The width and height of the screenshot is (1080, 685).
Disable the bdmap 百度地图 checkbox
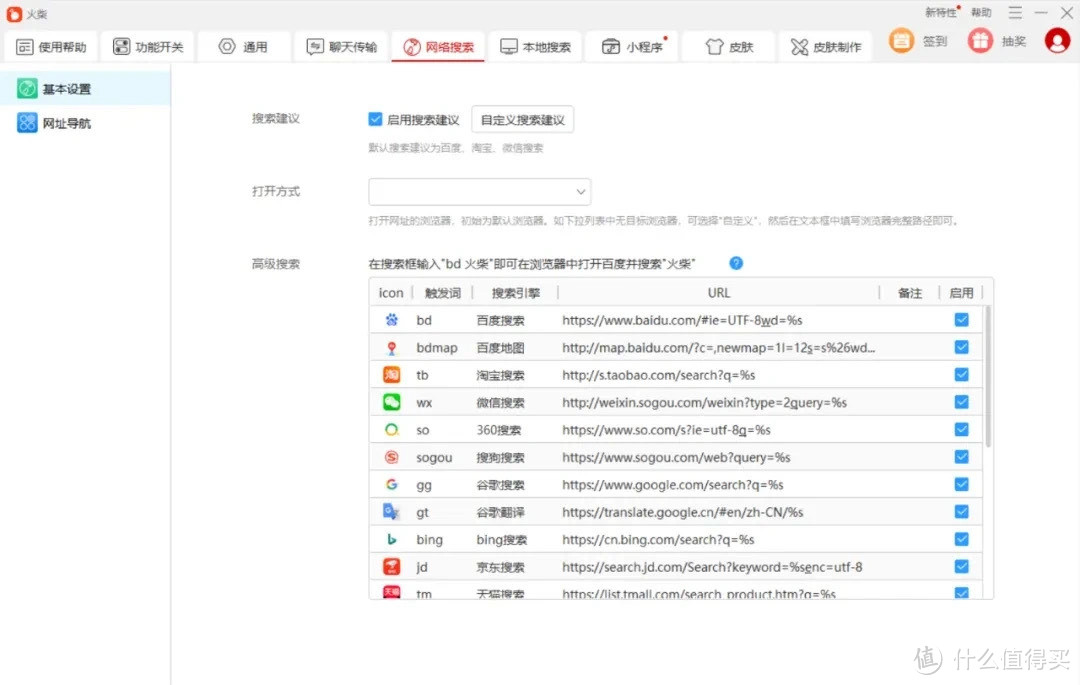[x=962, y=348]
